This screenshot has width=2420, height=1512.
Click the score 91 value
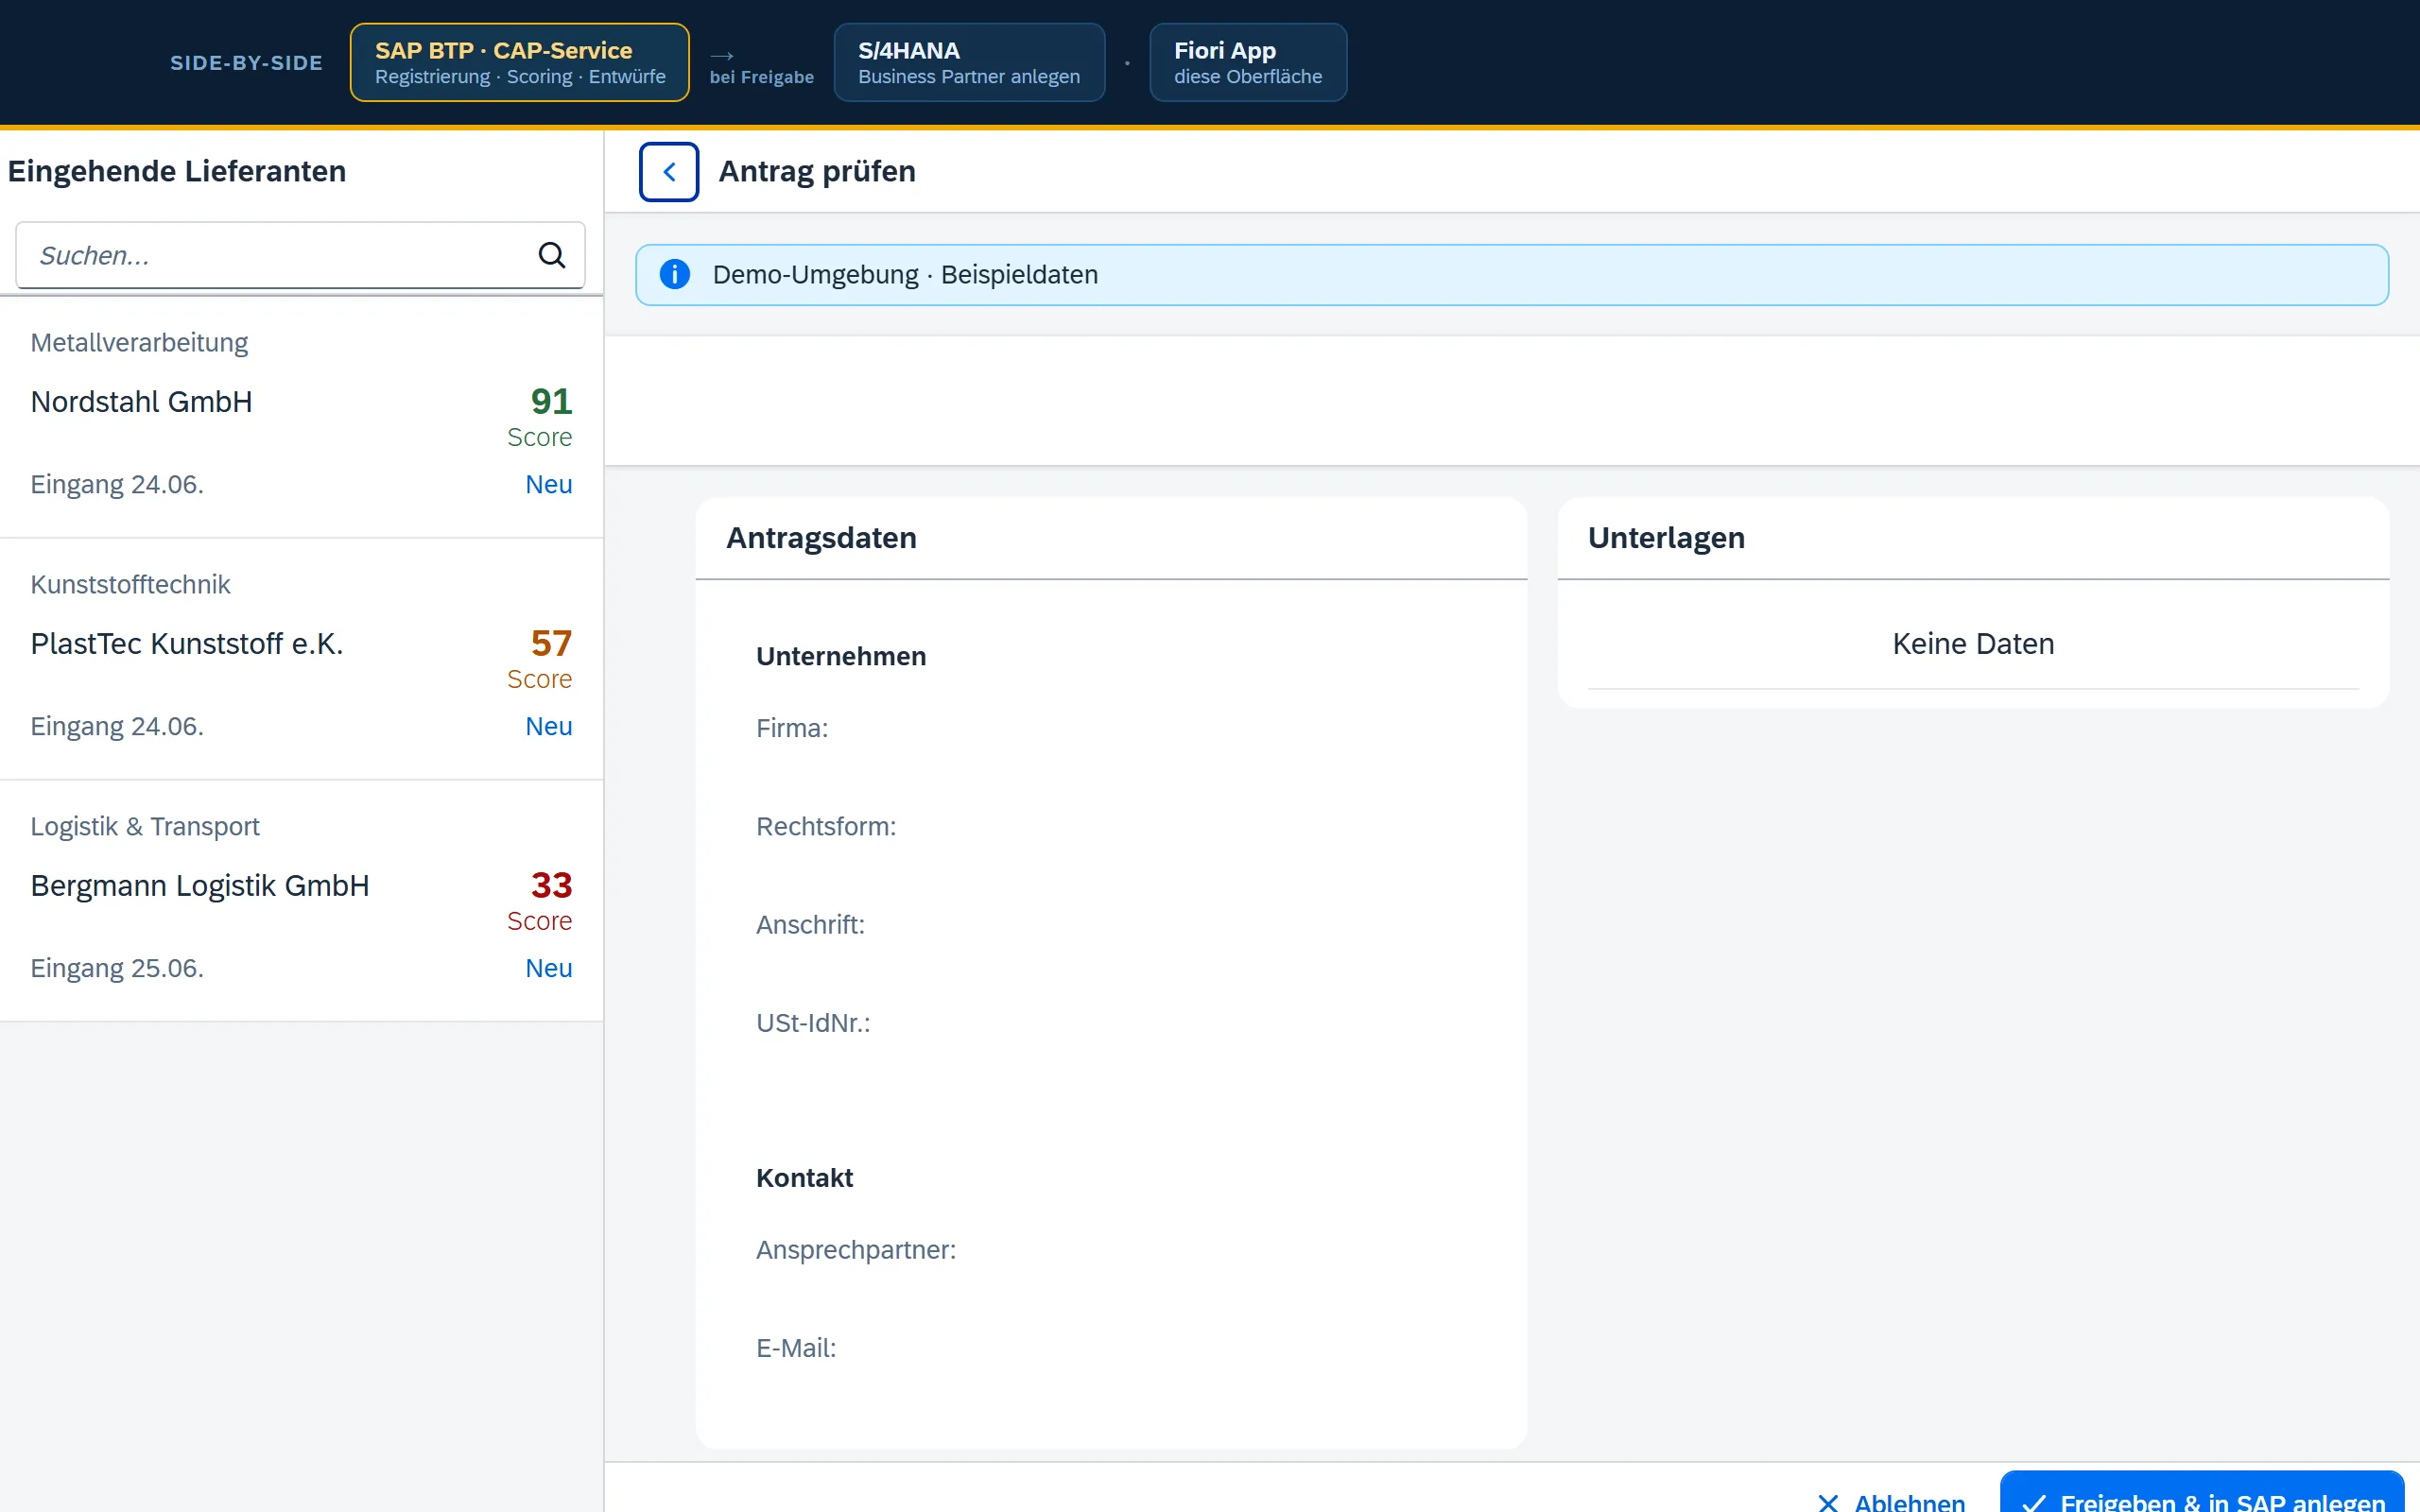(x=551, y=401)
